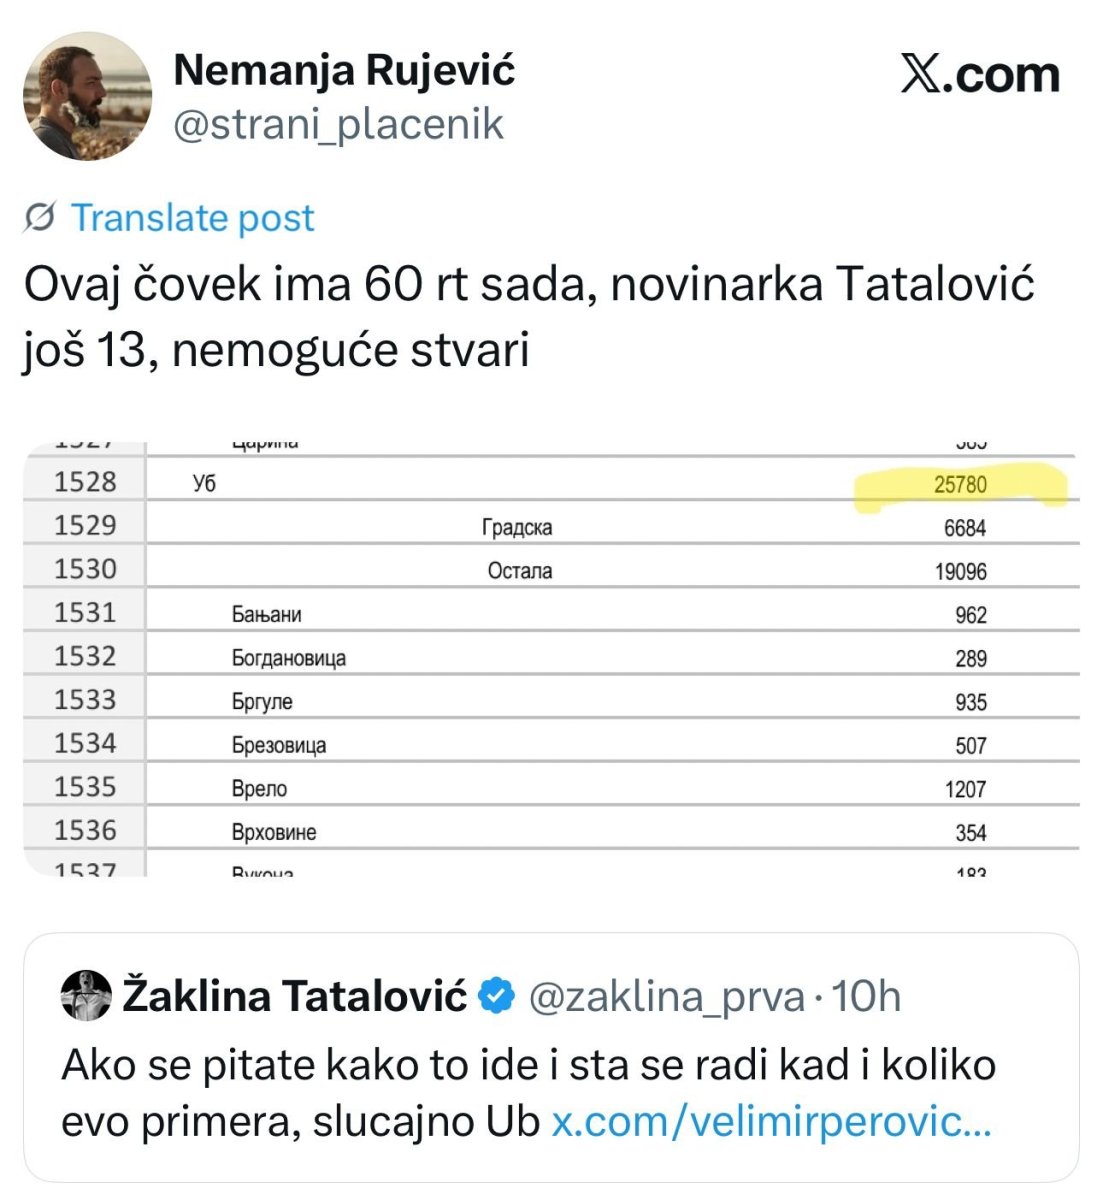Open the attached table image
The image size is (1103, 1200).
tap(551, 659)
